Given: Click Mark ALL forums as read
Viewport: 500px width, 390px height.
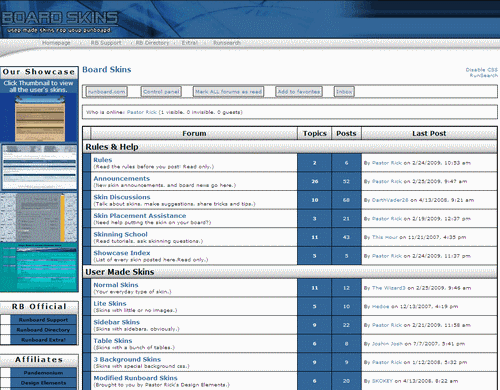Looking at the screenshot, I should pyautogui.click(x=228, y=92).
